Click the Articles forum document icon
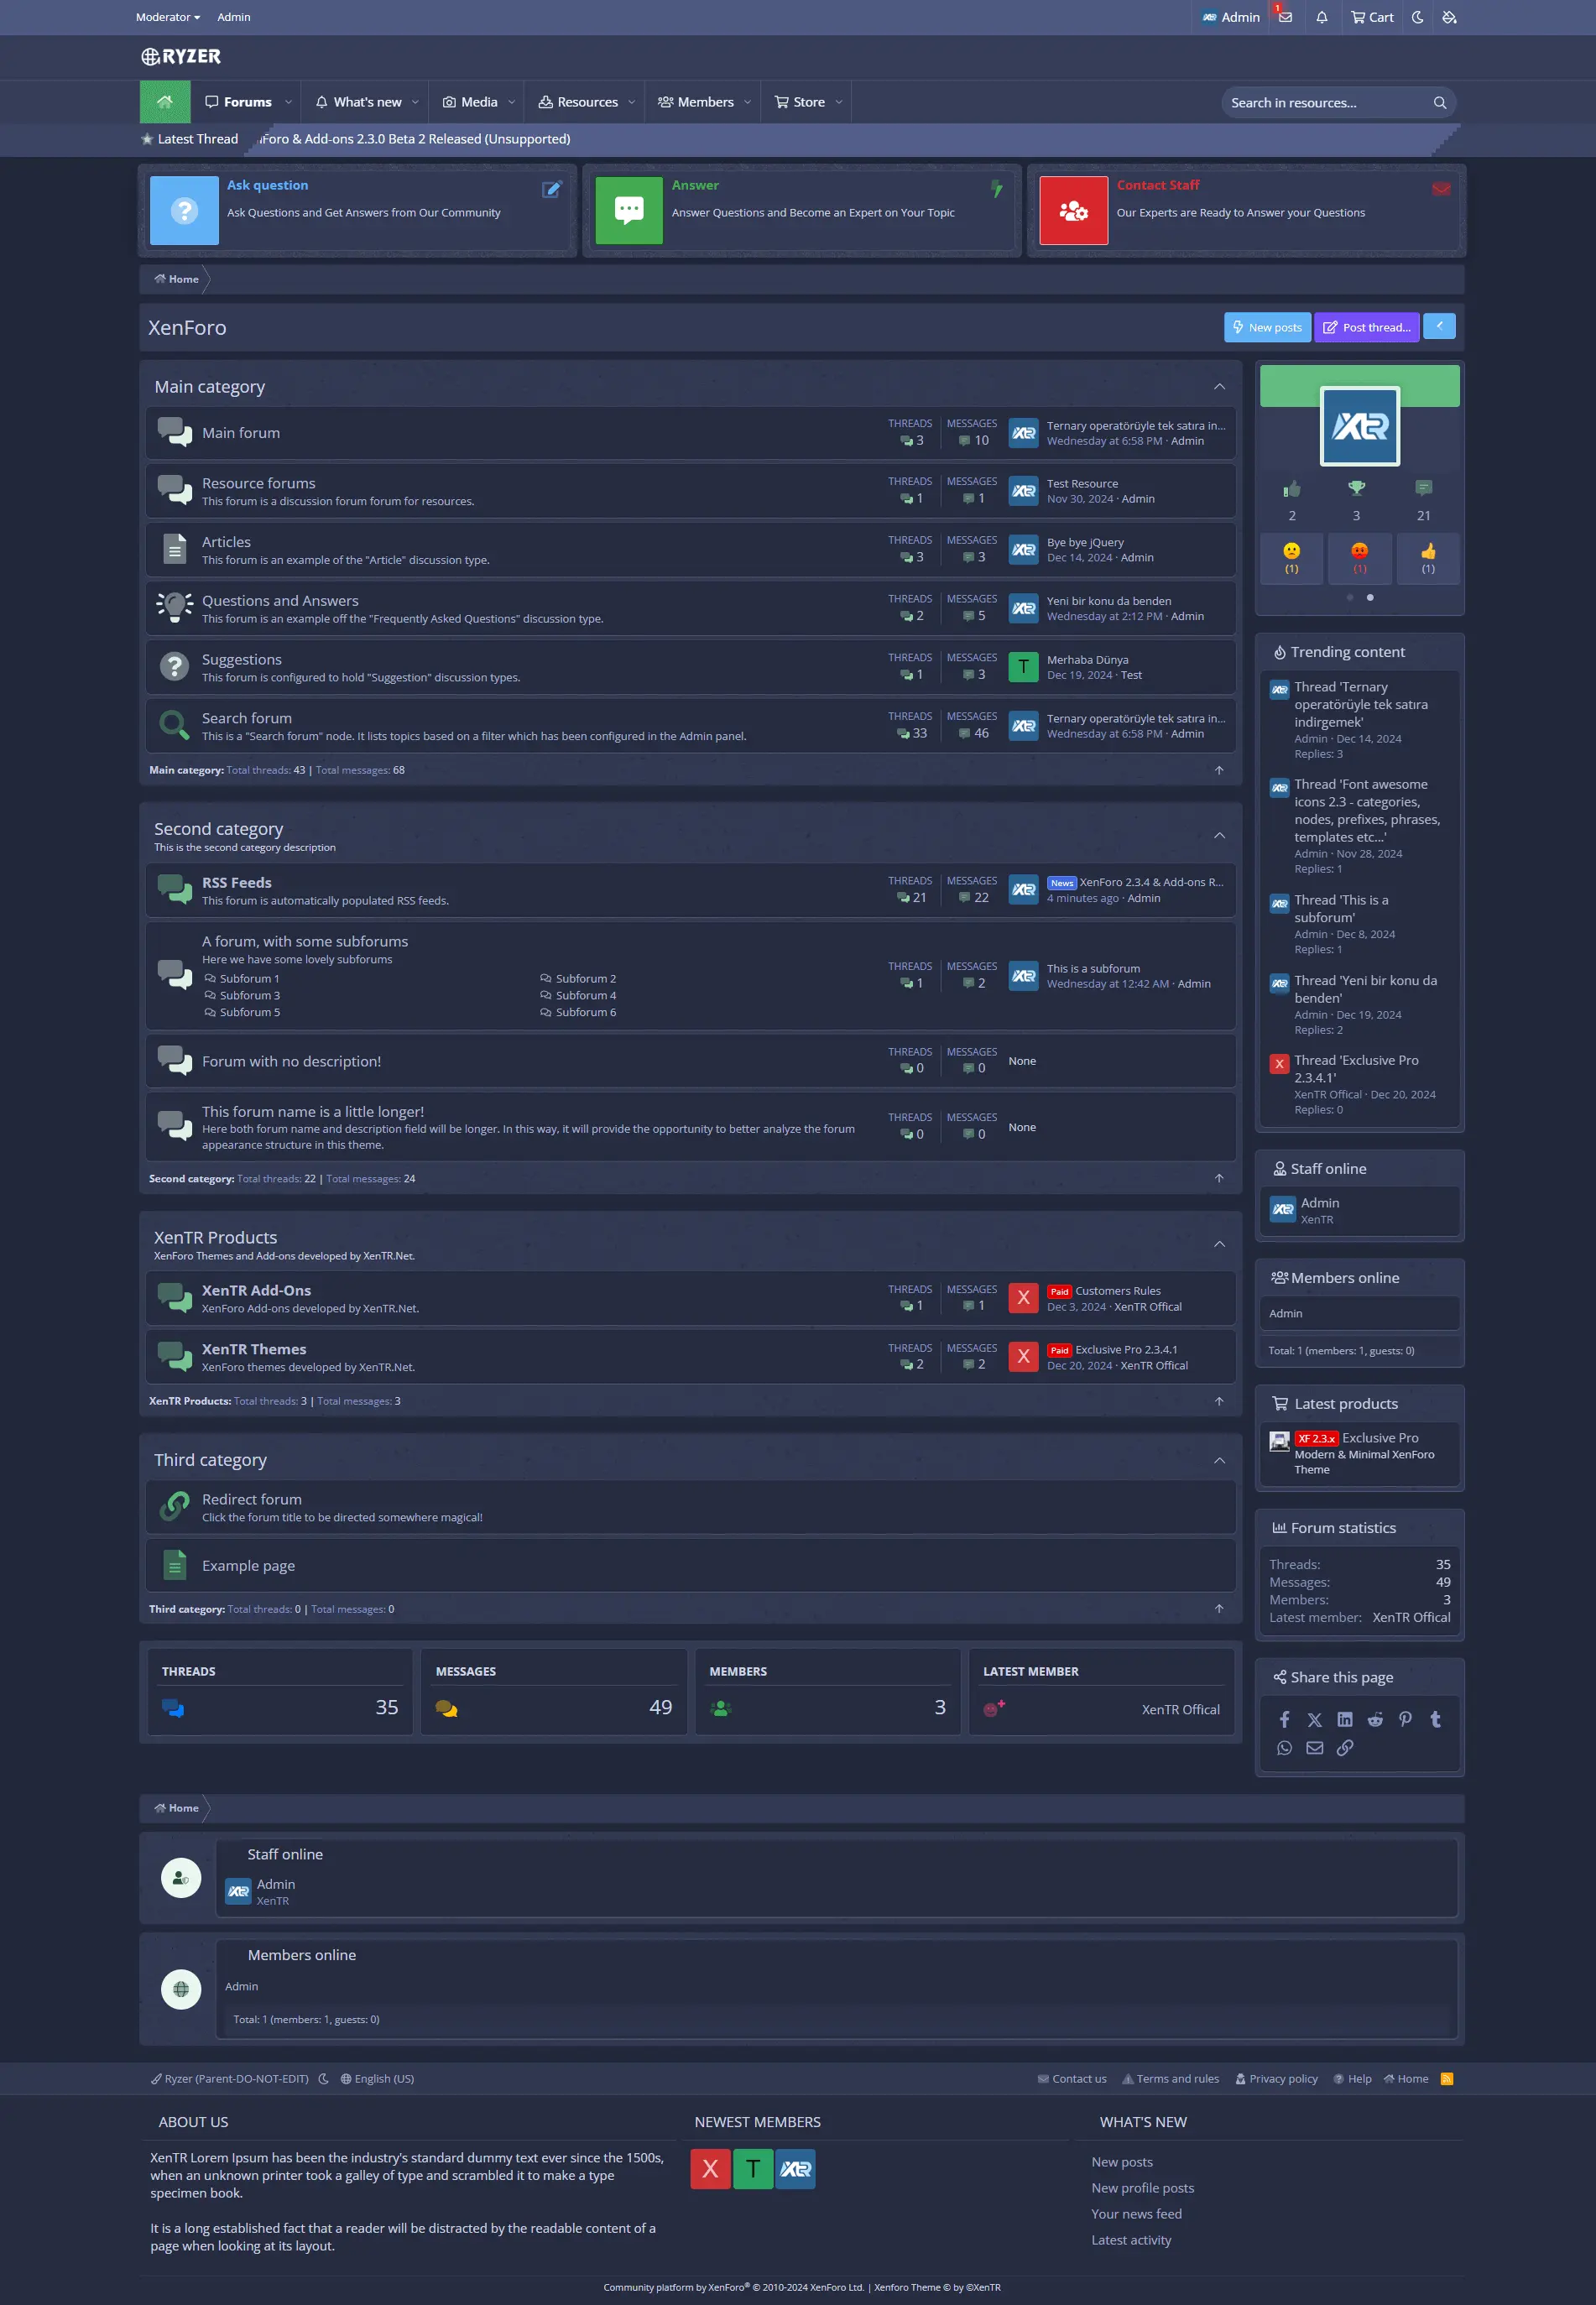Screen dimensions: 1596x2305 pos(174,549)
